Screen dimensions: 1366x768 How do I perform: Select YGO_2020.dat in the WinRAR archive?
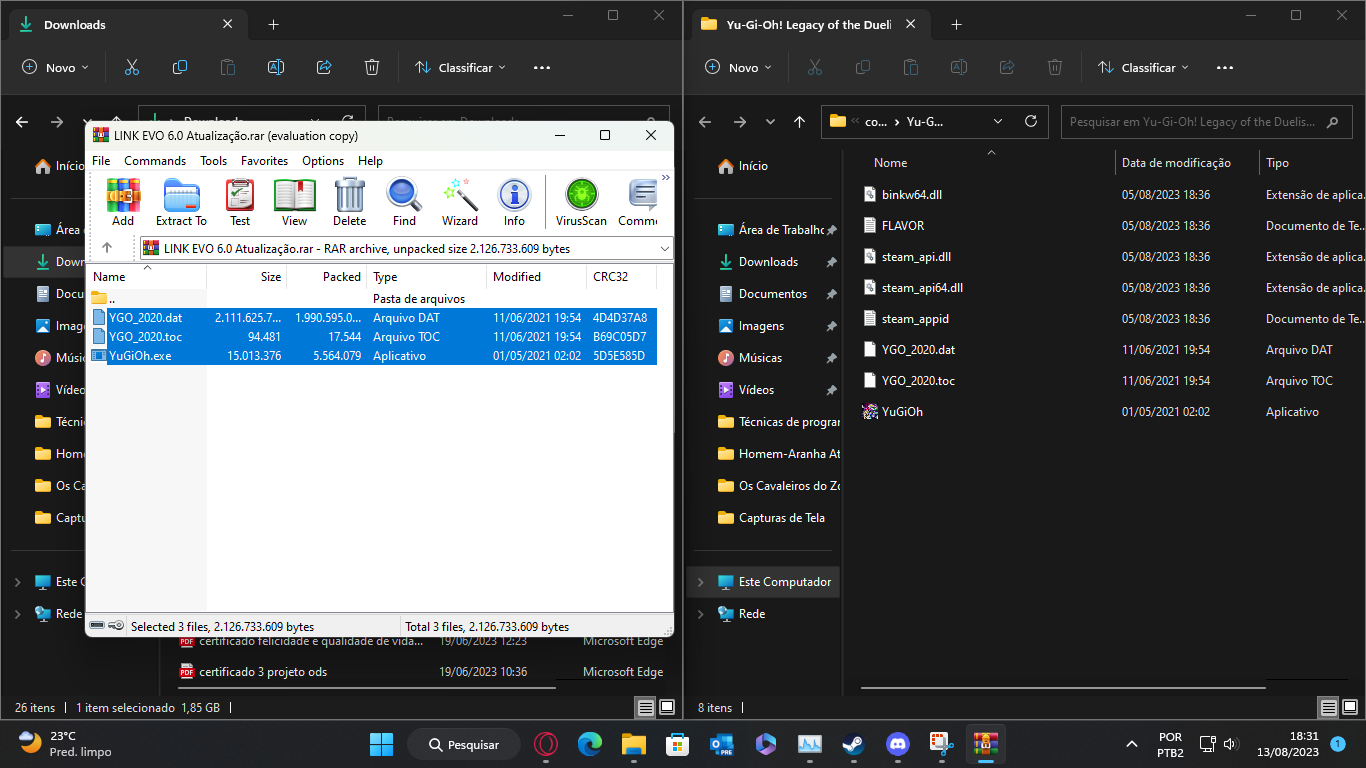coord(374,318)
